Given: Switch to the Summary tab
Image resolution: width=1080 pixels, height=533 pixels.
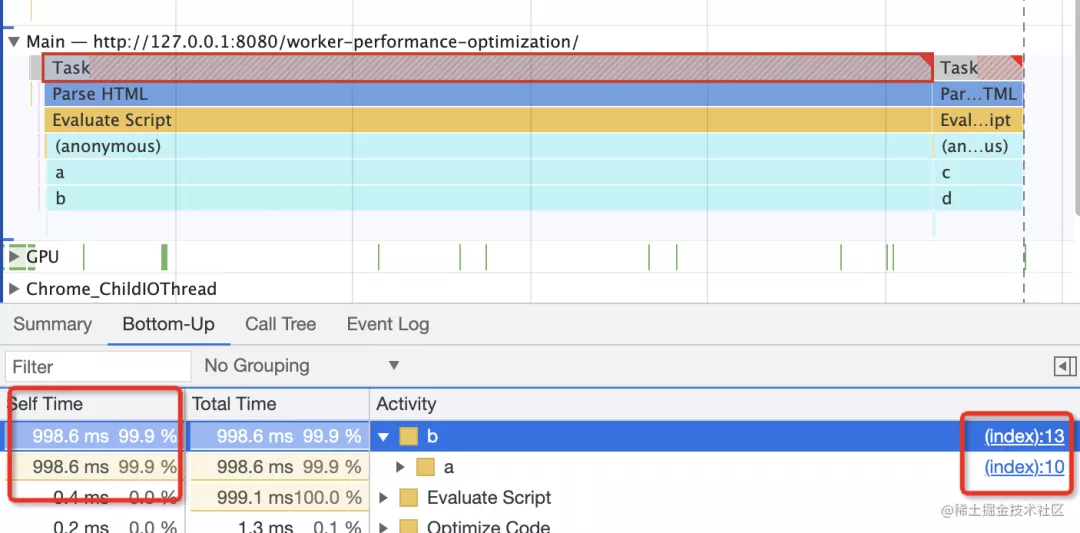Looking at the screenshot, I should point(52,325).
